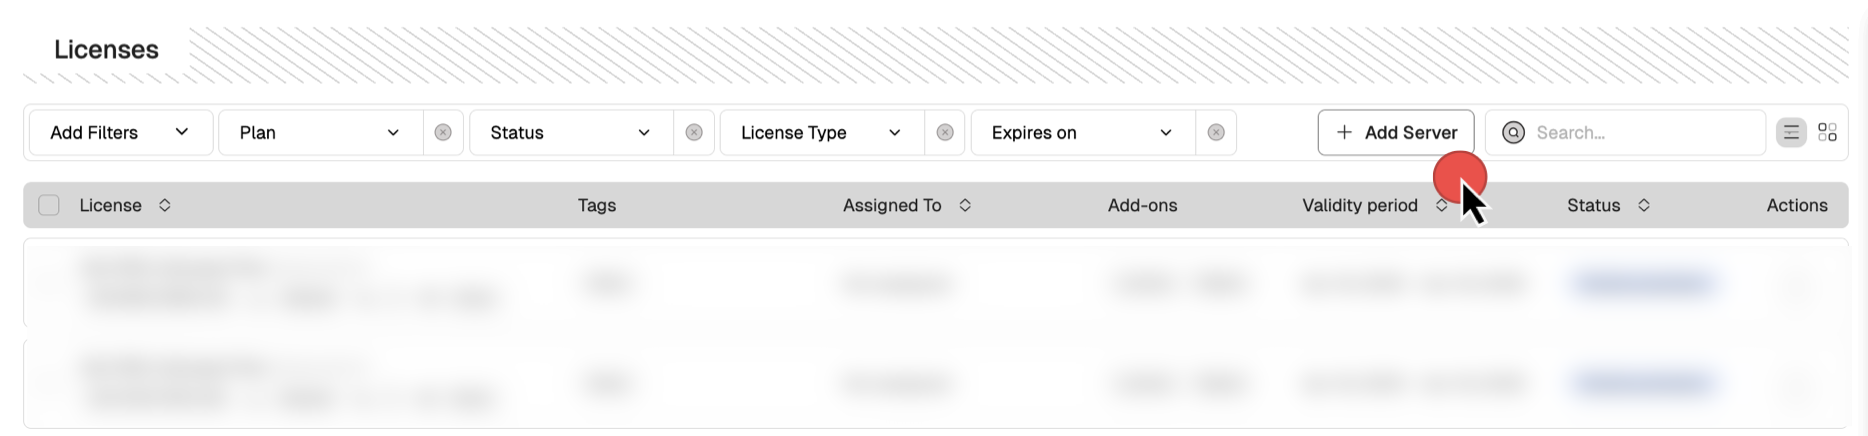Click the Tags column header
1868x436 pixels.
click(x=597, y=205)
